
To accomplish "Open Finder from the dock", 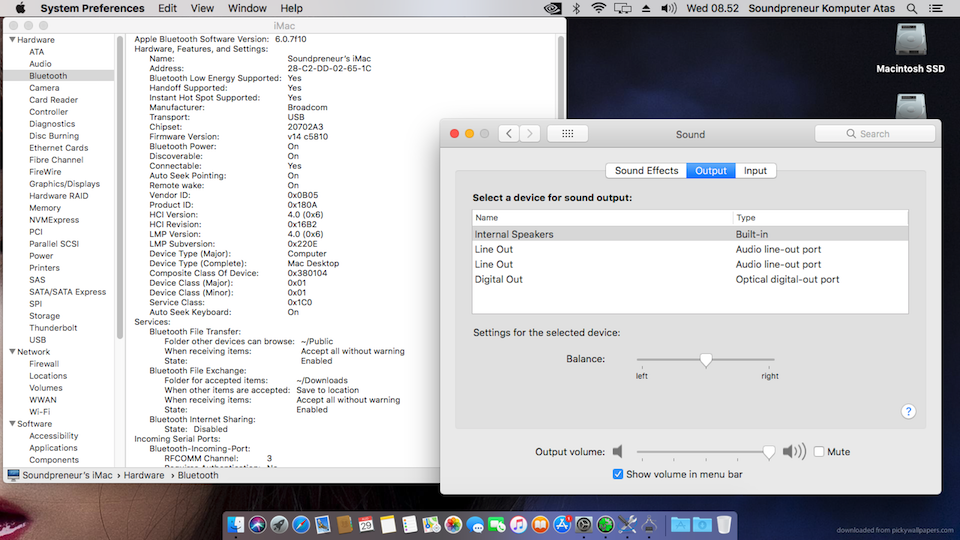I will (x=236, y=525).
